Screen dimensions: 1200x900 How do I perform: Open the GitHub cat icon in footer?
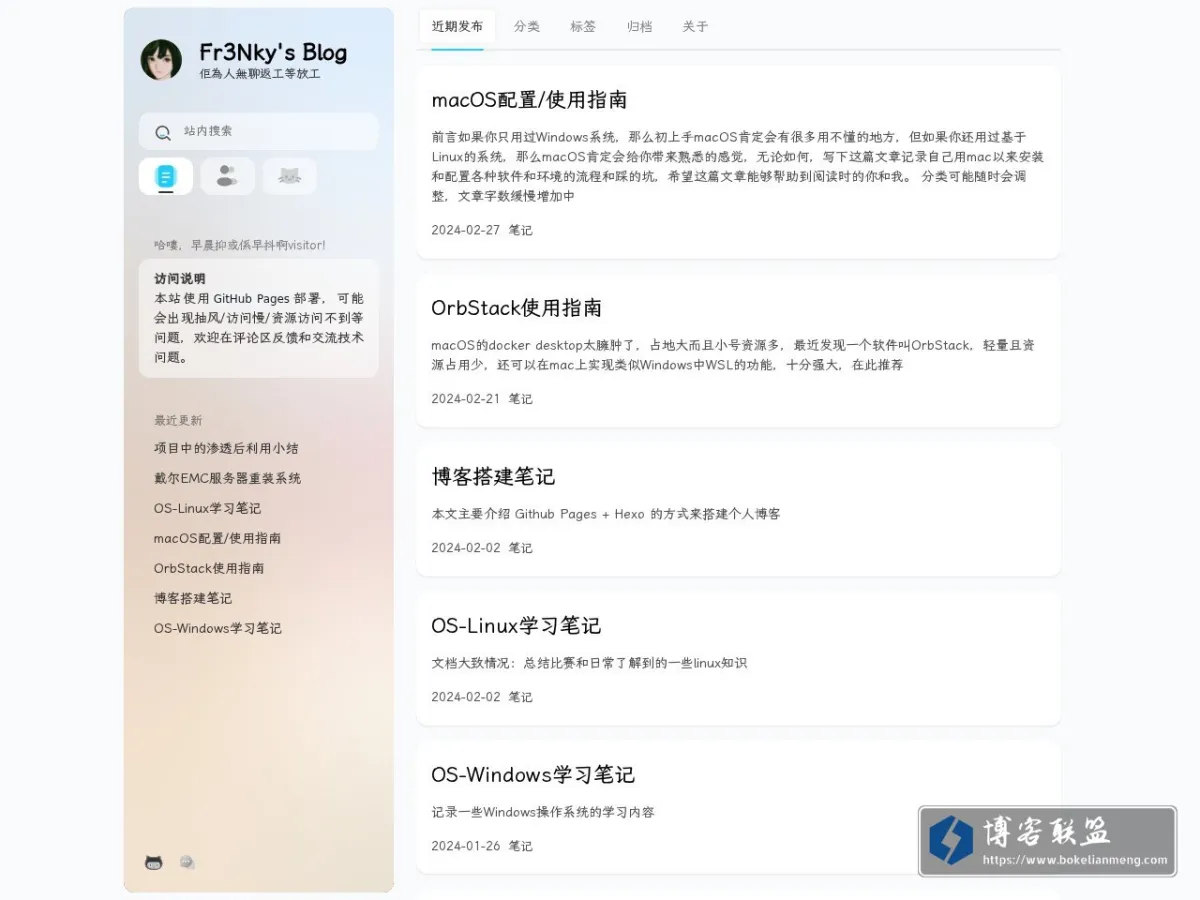154,862
